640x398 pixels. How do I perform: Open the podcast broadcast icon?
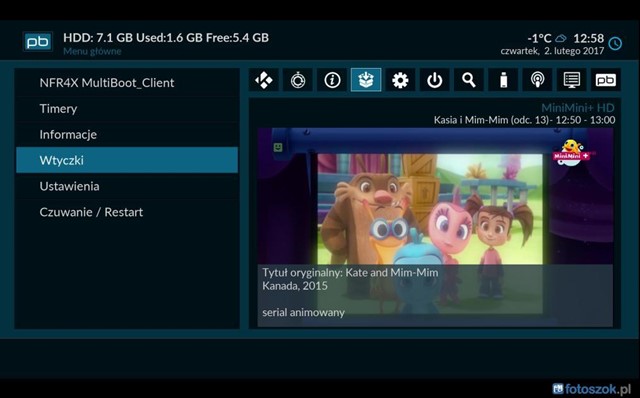pyautogui.click(x=538, y=80)
